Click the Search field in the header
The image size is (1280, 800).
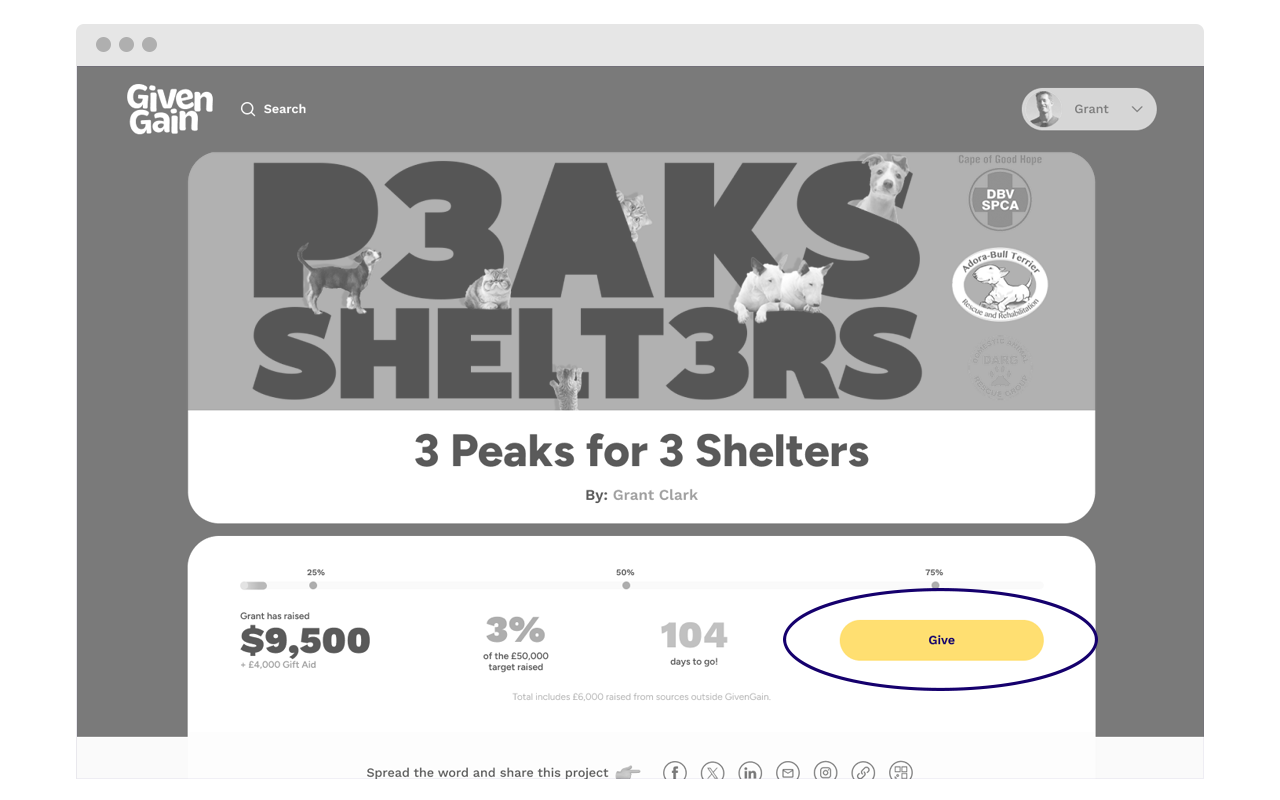click(x=274, y=109)
